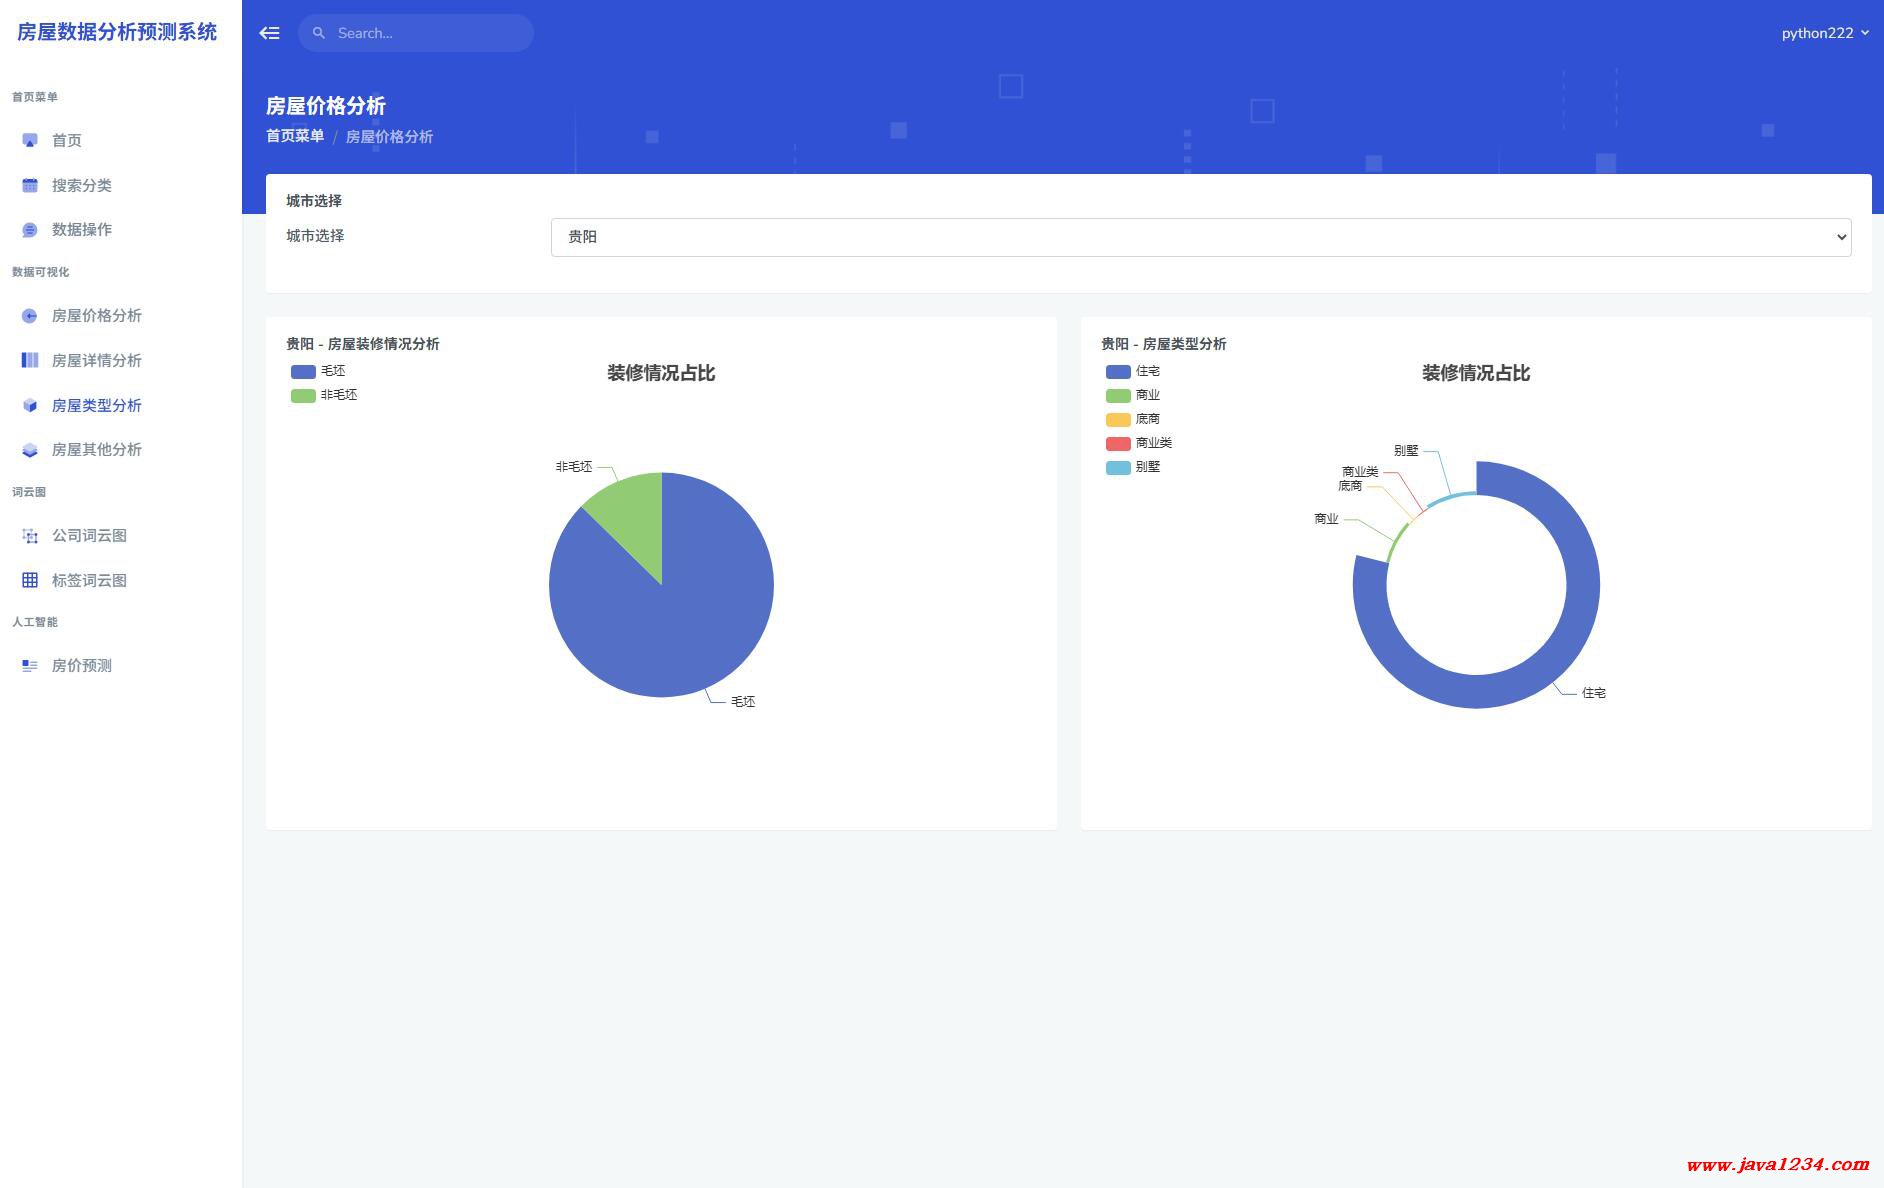1884x1188 pixels.
Task: Click the 房屋数据分析预测系统 site title
Action: (x=117, y=32)
